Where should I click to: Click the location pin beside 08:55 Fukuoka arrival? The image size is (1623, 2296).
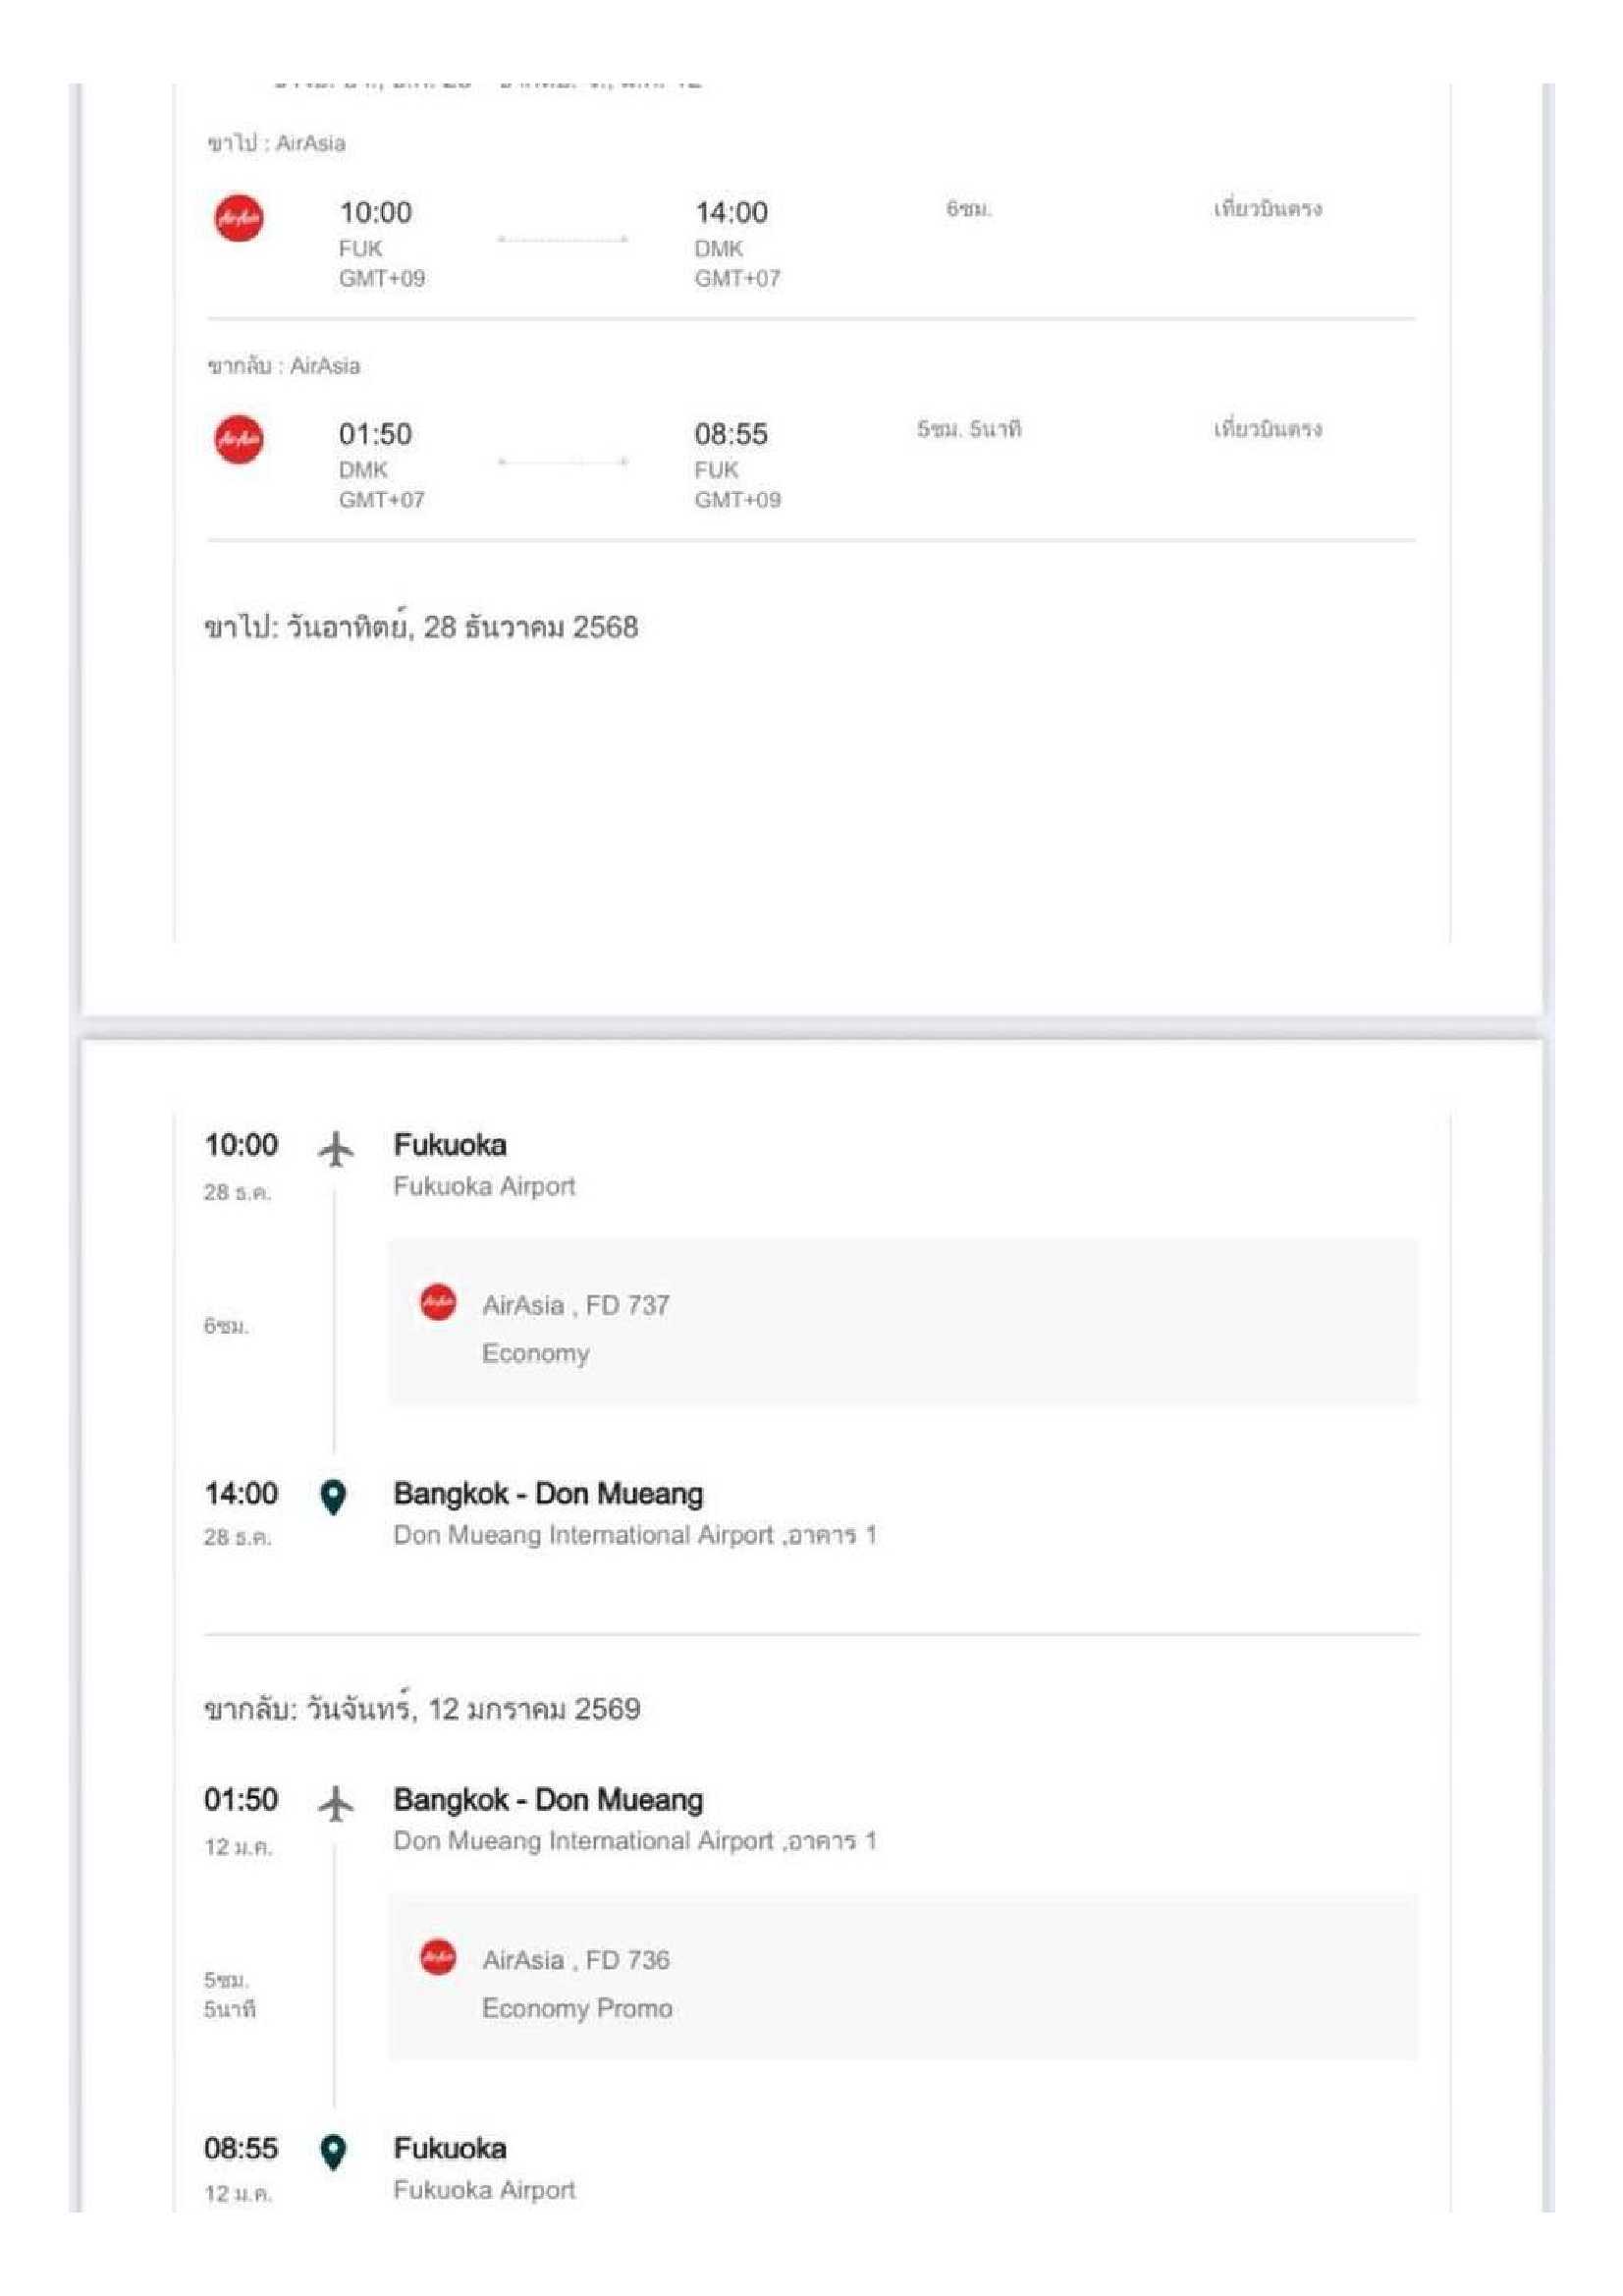point(333,2151)
